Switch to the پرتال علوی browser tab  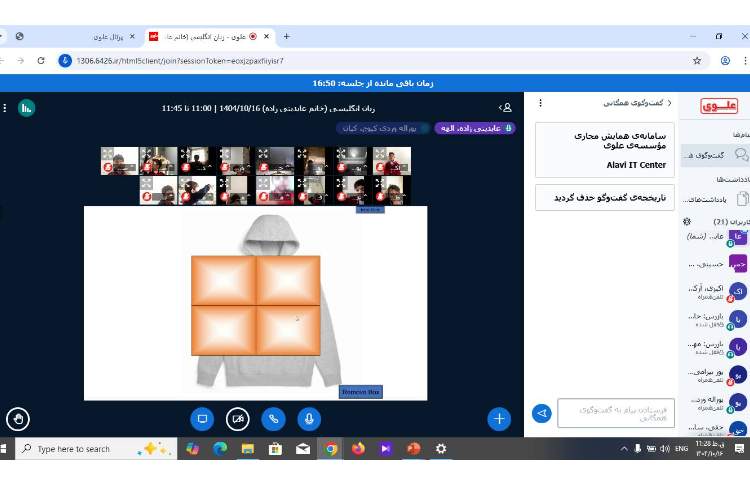pos(108,36)
